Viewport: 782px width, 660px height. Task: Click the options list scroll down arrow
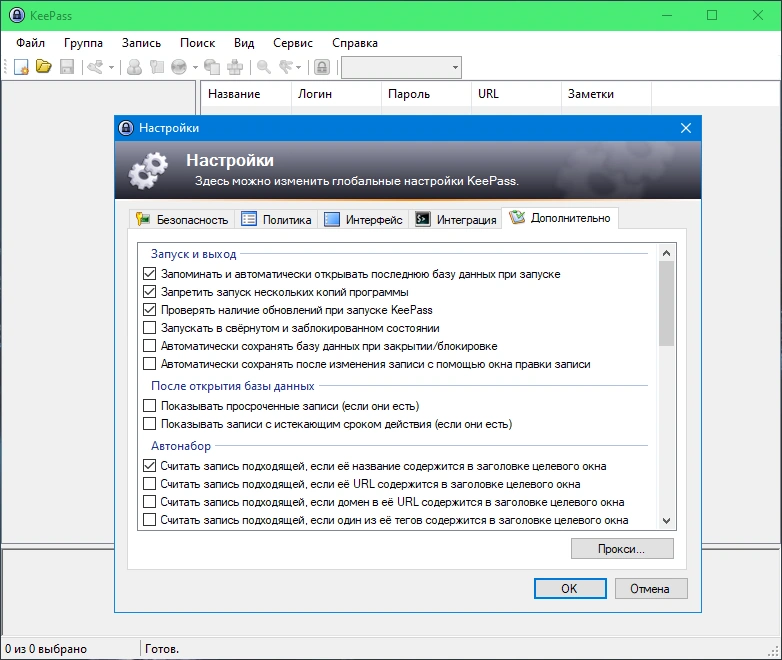tap(666, 521)
